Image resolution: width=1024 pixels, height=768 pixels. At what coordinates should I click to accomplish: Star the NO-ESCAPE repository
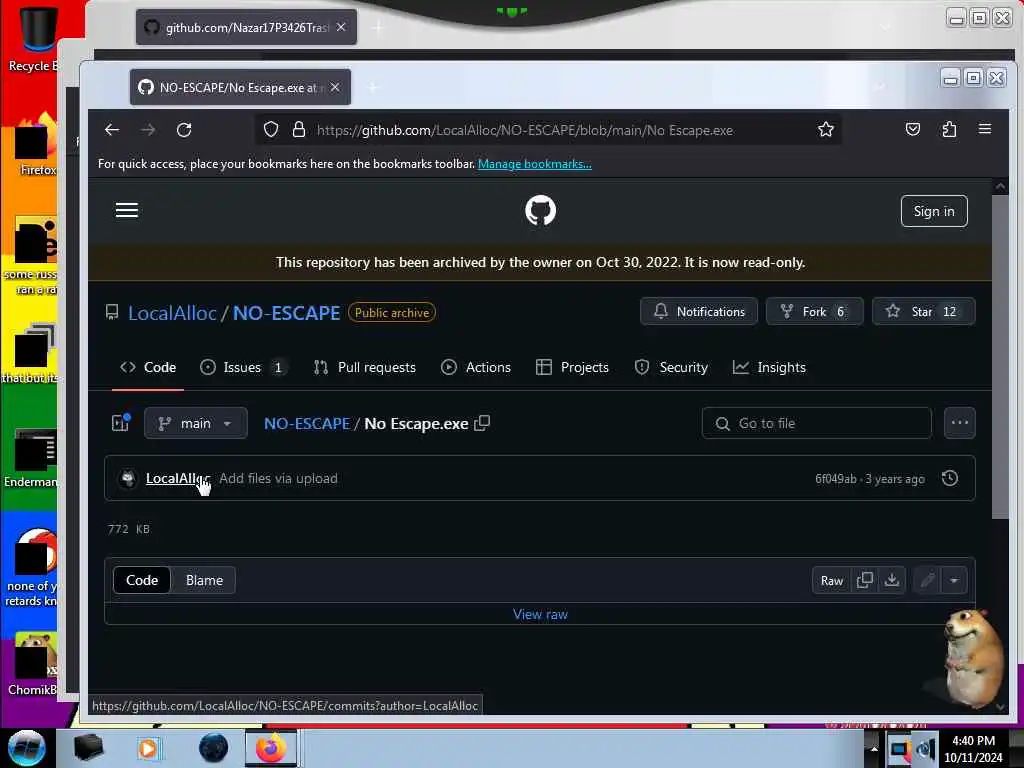pyautogui.click(x=923, y=312)
